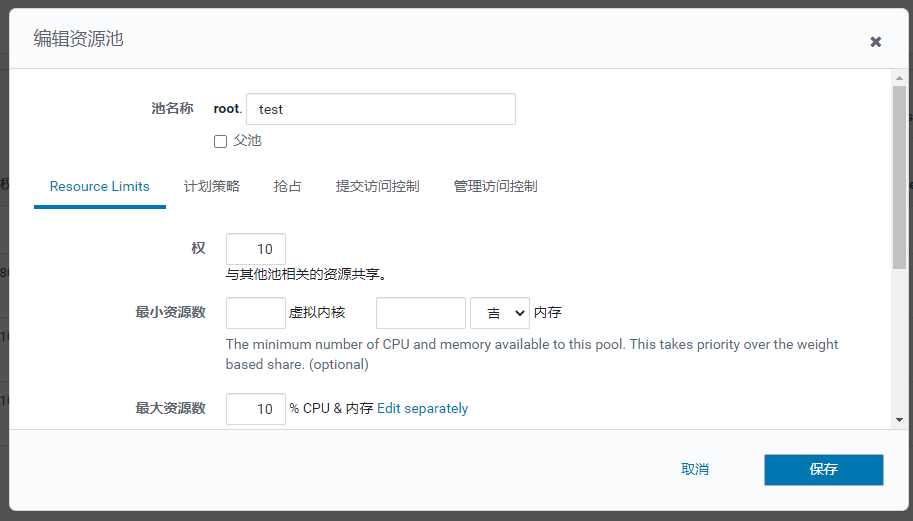
Task: Click the 保存 button
Action: (x=823, y=469)
